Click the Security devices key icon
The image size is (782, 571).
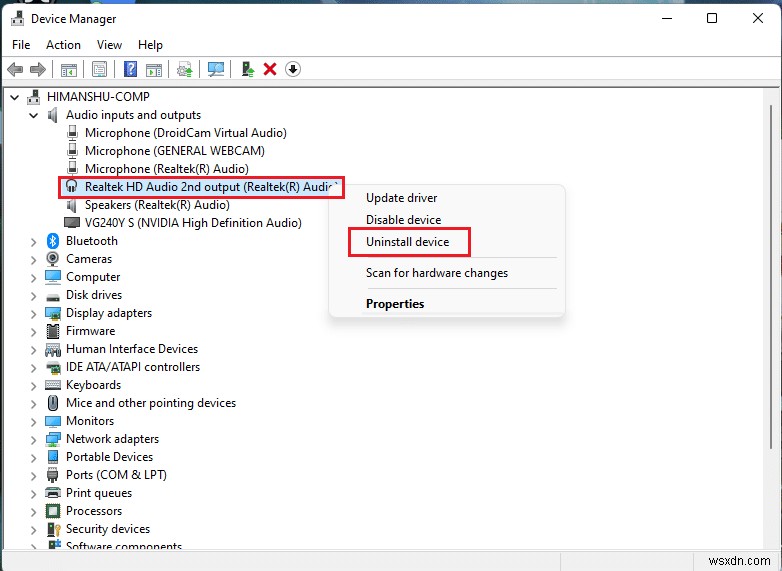[x=53, y=529]
